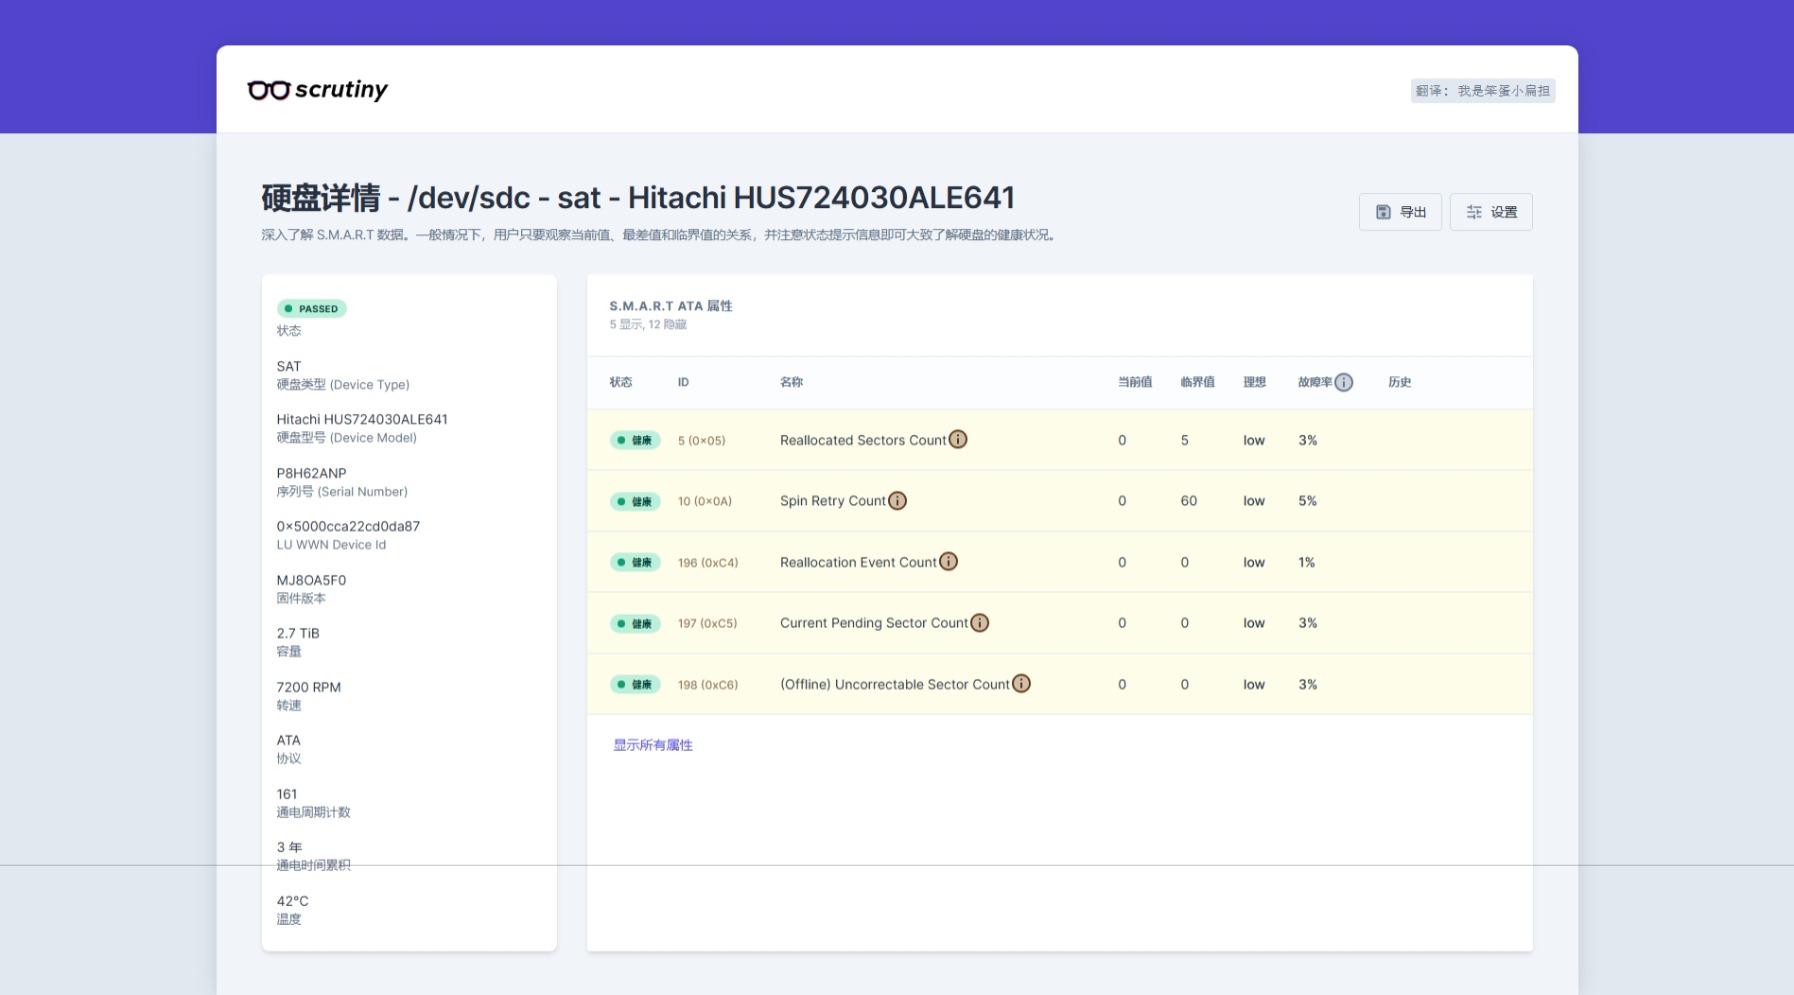Click attribute ID 198 (0xC6)
This screenshot has width=1794, height=995.
708,685
